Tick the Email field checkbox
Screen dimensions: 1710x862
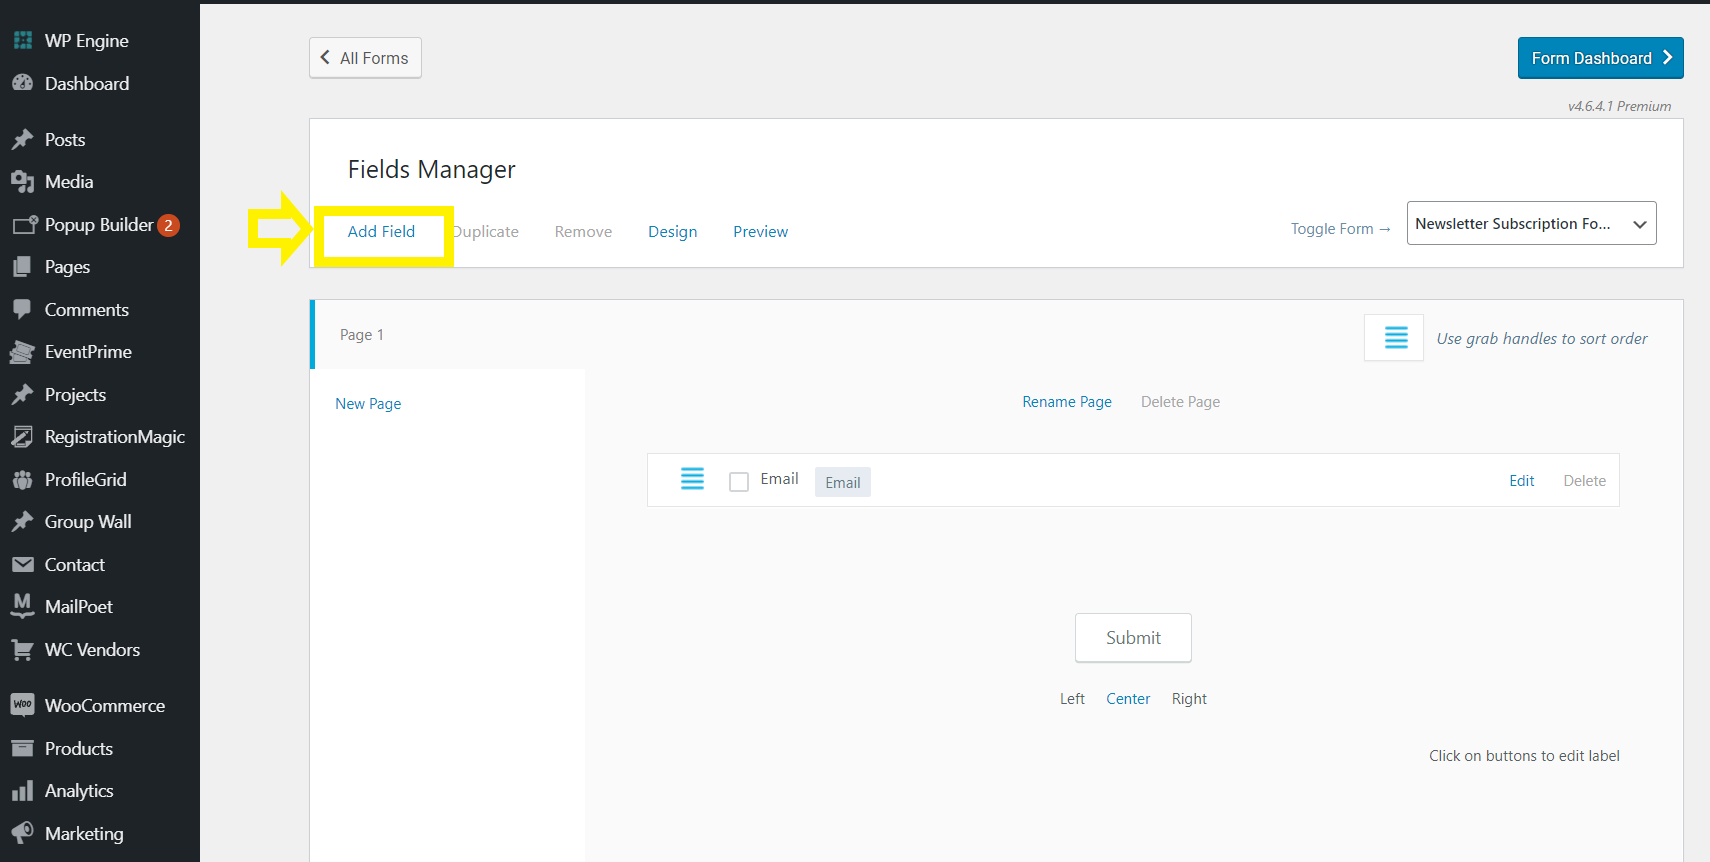[739, 482]
